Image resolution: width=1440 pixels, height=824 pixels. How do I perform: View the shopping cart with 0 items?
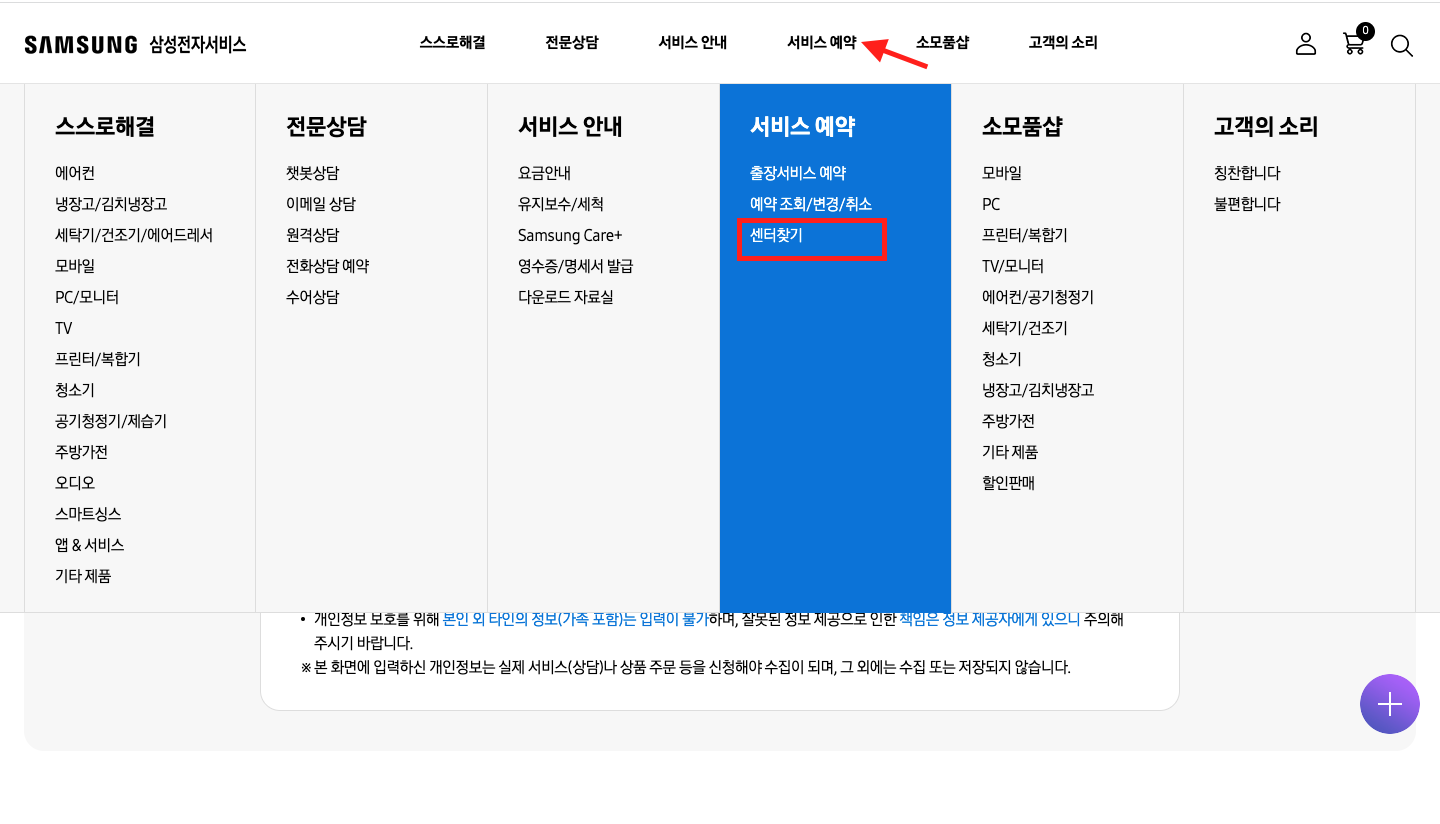(1353, 45)
